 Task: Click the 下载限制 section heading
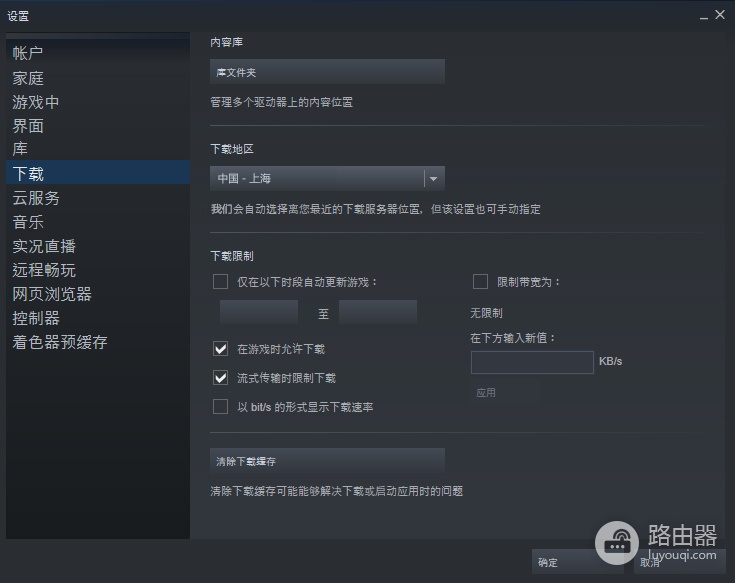[x=232, y=256]
